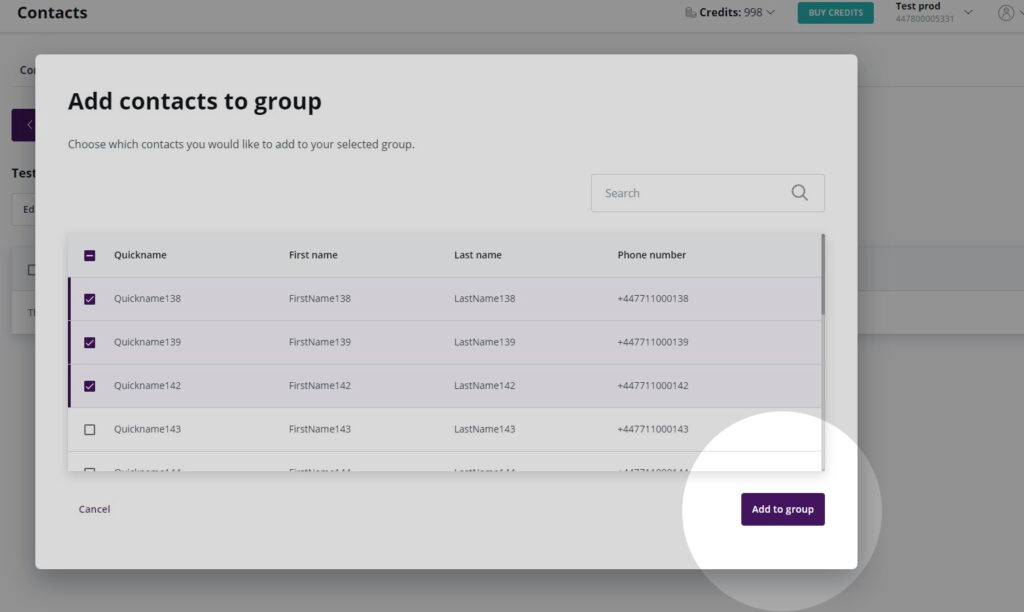Image resolution: width=1024 pixels, height=612 pixels.
Task: Open the dropdown beside the profile avatar
Action: (1021, 13)
